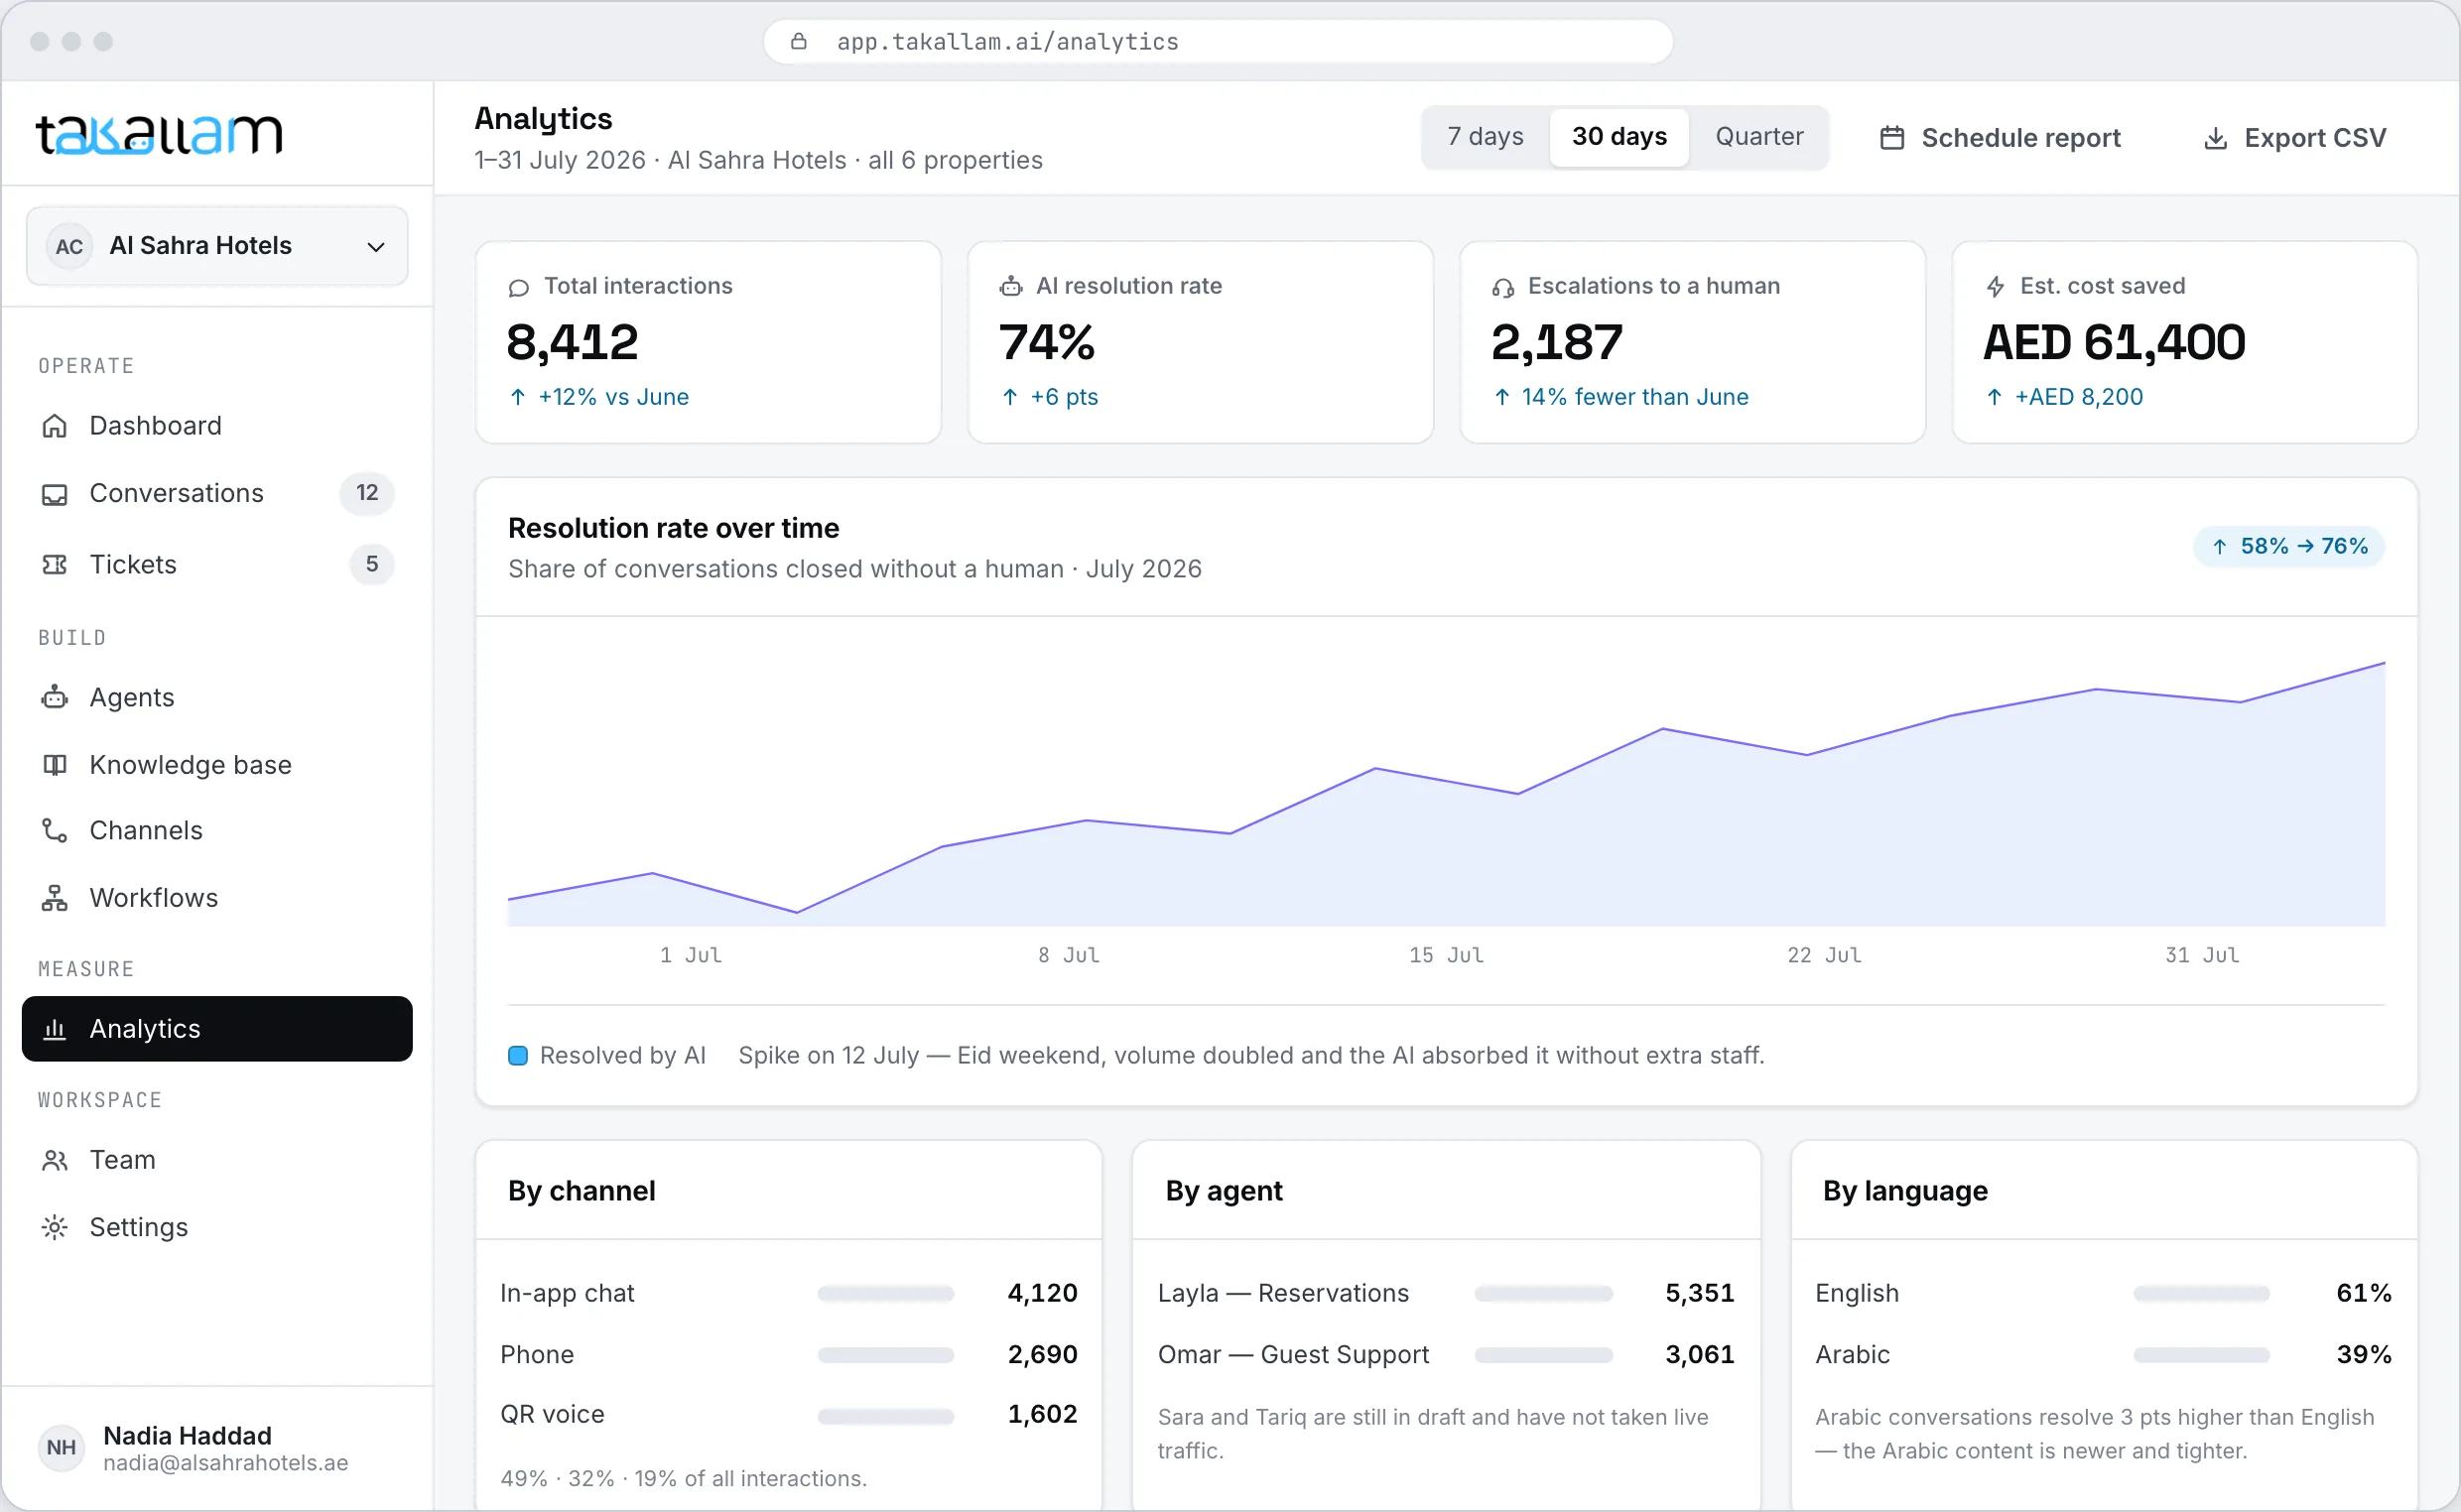Click the Agents robot icon in sidebar
Viewport: 2461px width, 1512px height.
tap(54, 697)
